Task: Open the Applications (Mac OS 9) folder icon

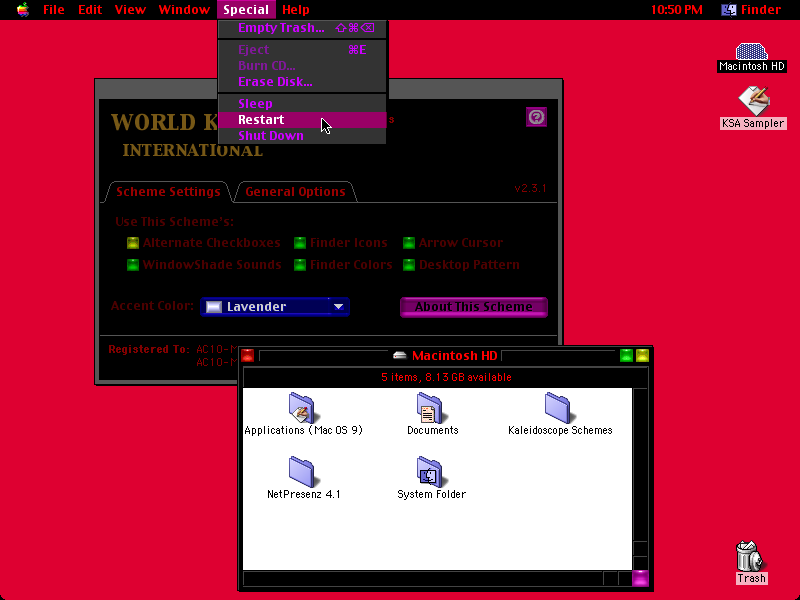Action: 302,408
